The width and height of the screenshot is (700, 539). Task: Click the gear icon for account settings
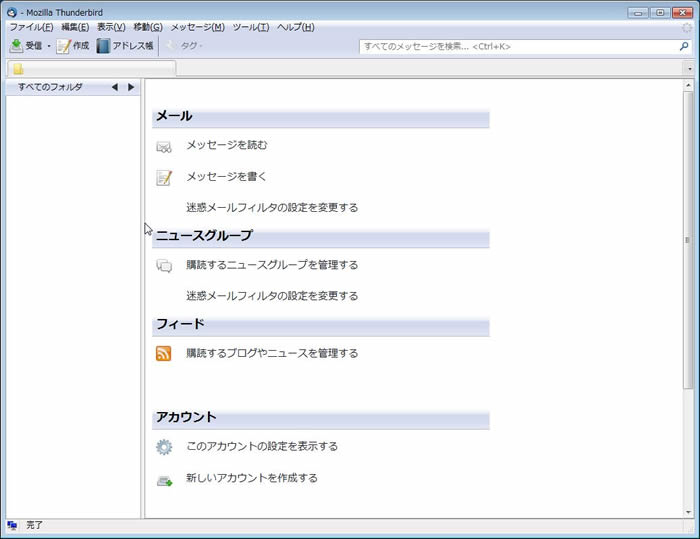pyautogui.click(x=164, y=447)
